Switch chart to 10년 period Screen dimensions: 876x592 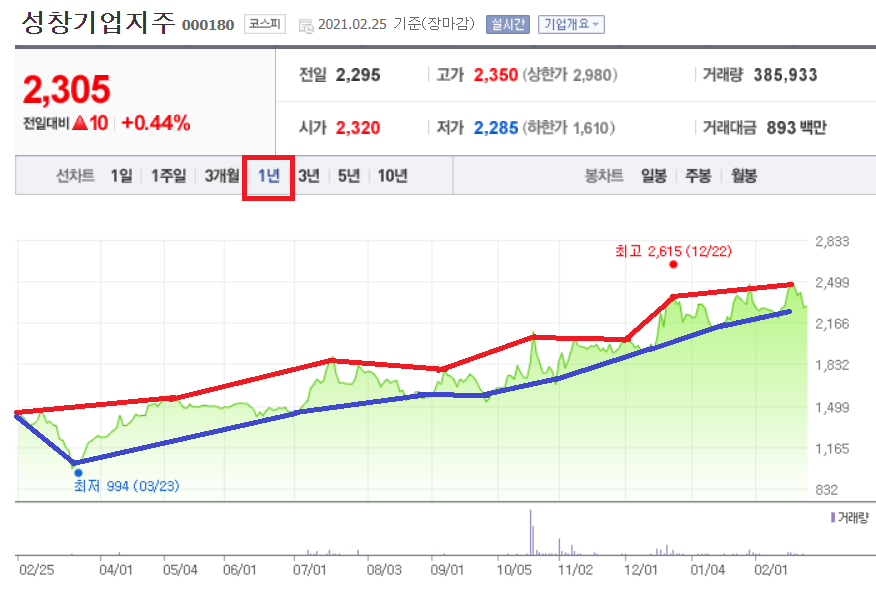(393, 176)
